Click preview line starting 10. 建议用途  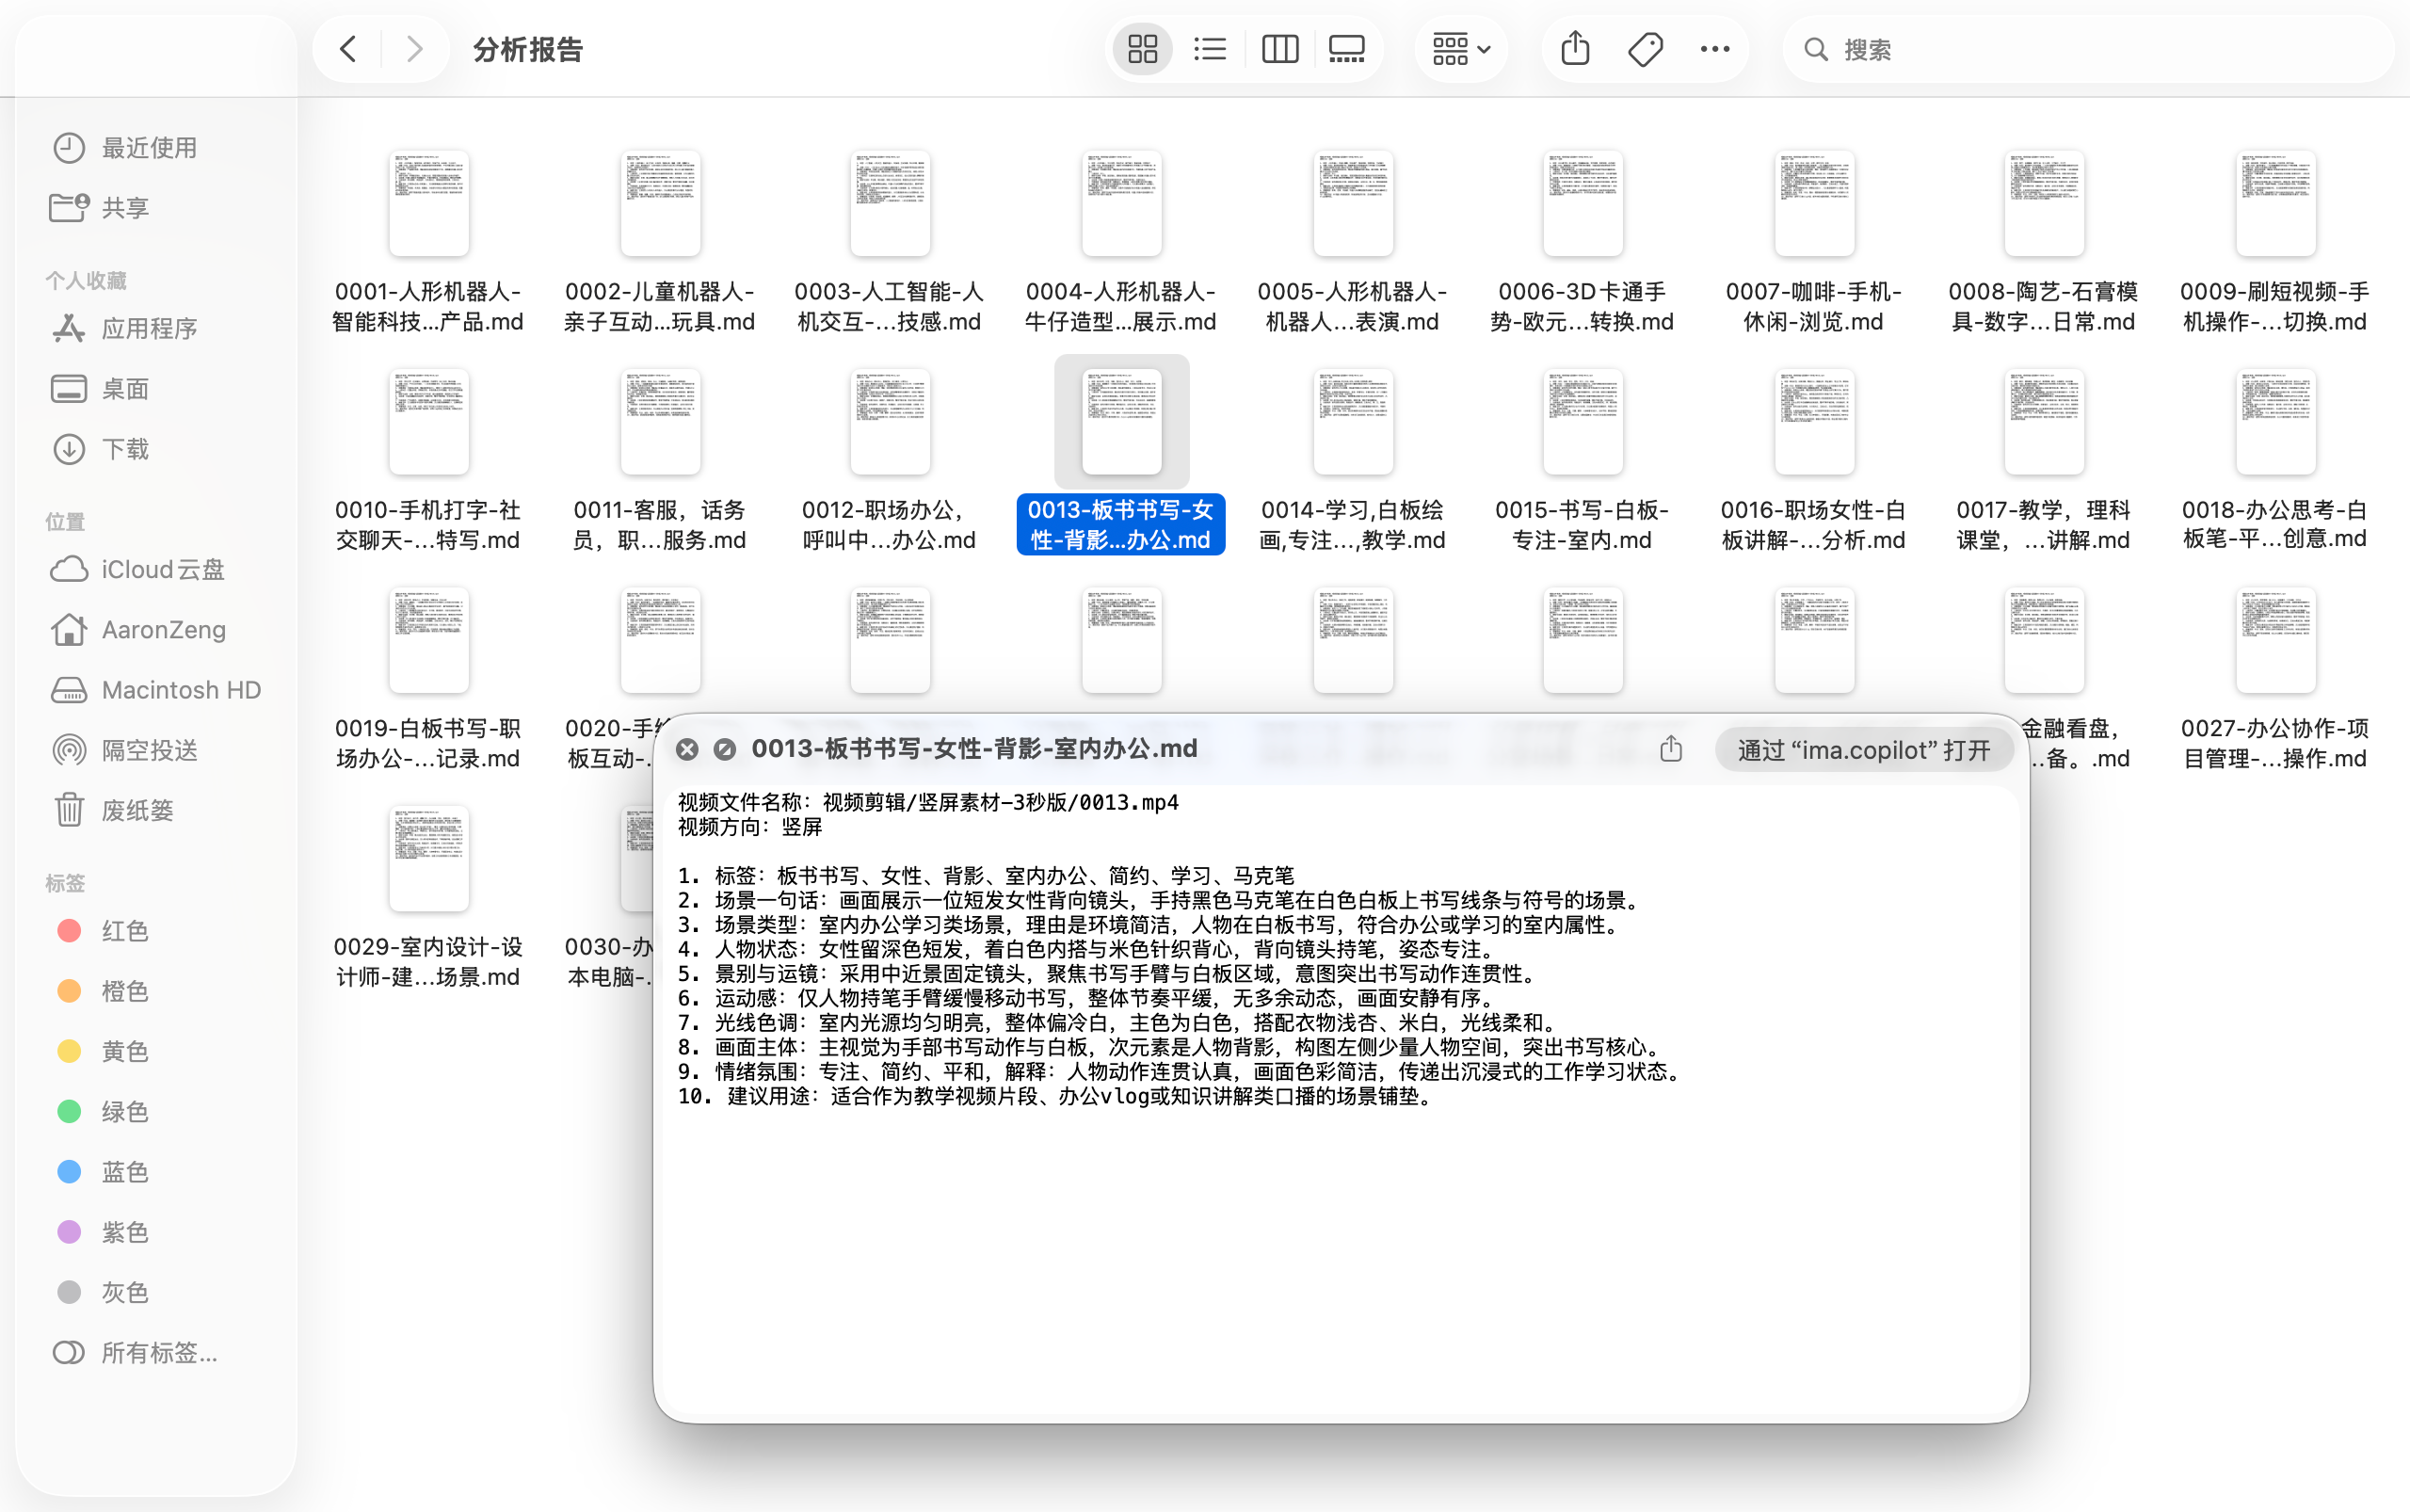coord(1056,1096)
